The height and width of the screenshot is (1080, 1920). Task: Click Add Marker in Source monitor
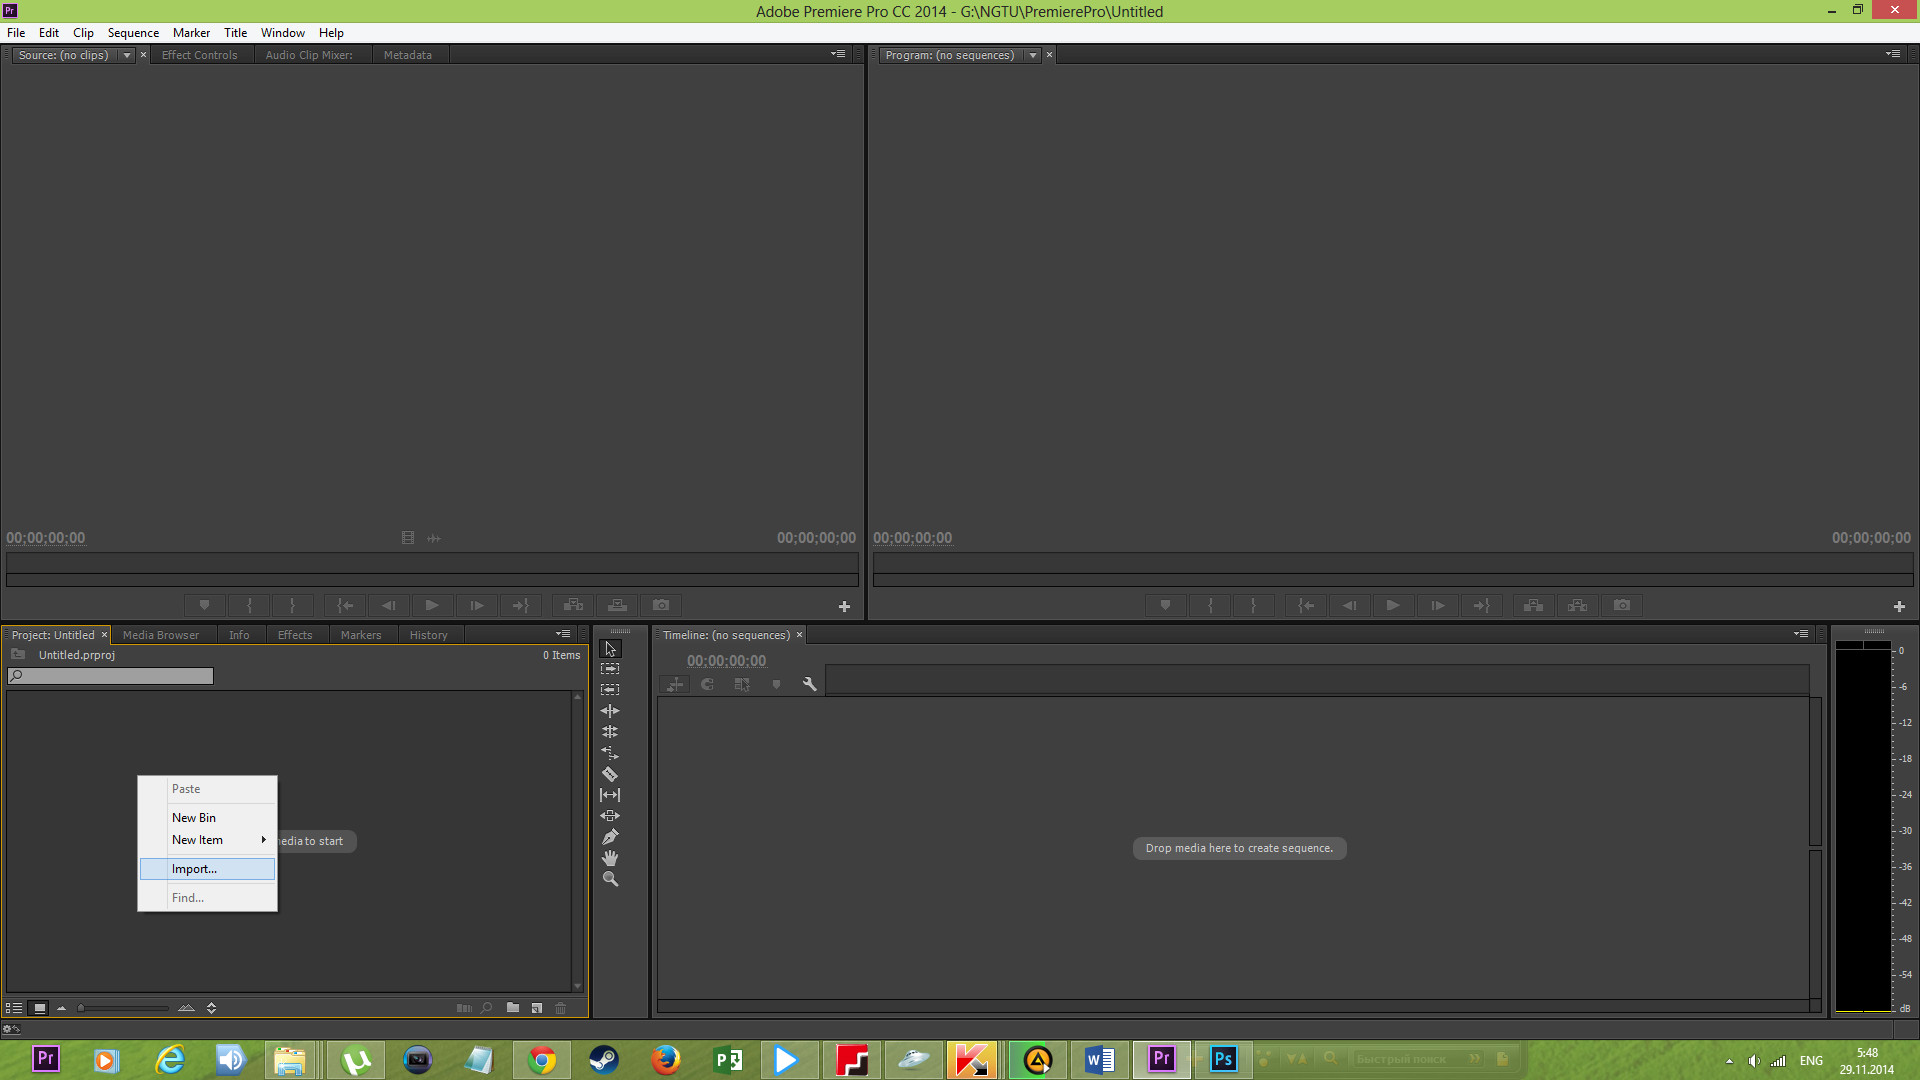point(204,605)
